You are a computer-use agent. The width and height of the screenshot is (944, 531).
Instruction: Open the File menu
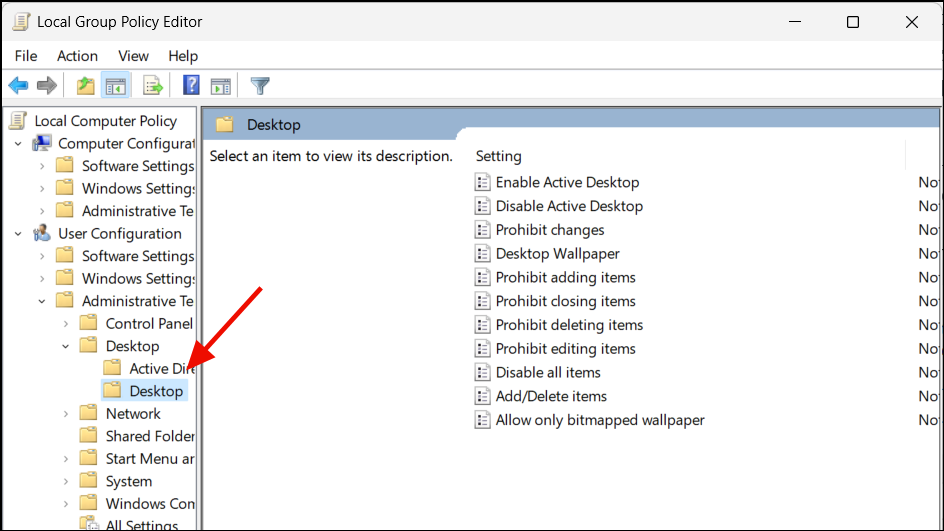click(x=26, y=56)
